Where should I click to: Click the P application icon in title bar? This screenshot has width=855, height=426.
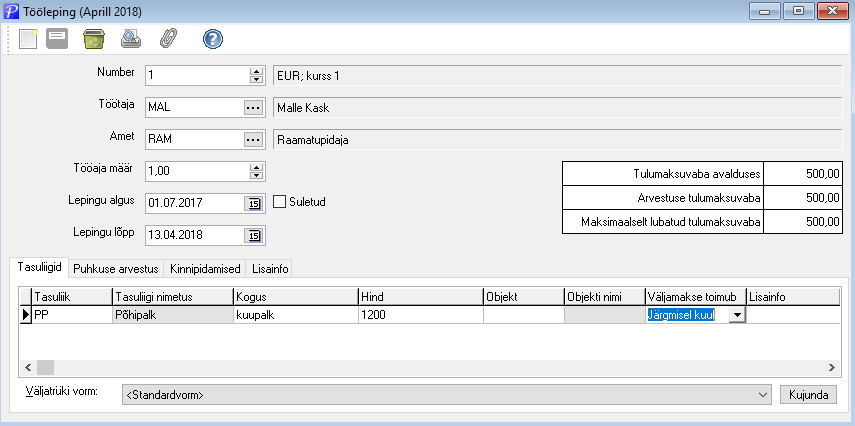point(11,11)
